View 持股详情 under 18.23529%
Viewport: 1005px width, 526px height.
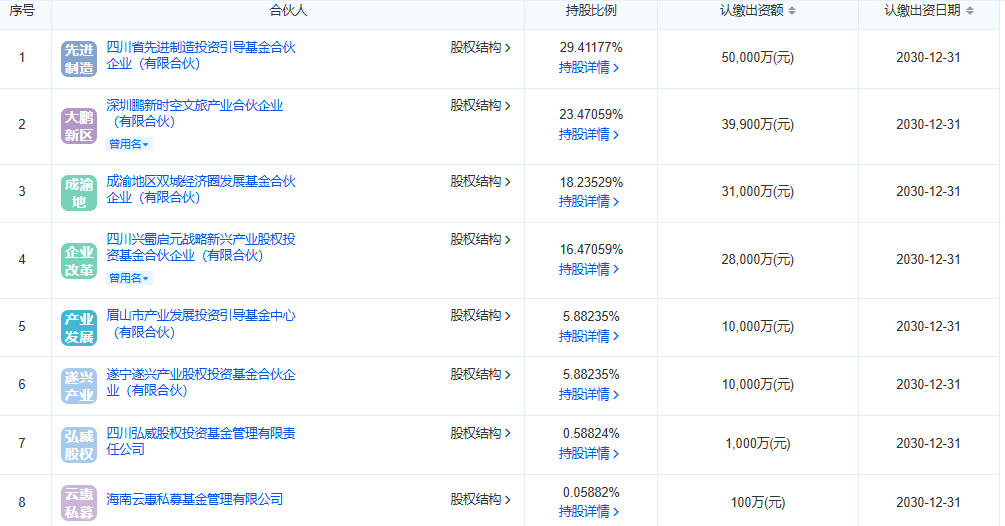coord(588,202)
